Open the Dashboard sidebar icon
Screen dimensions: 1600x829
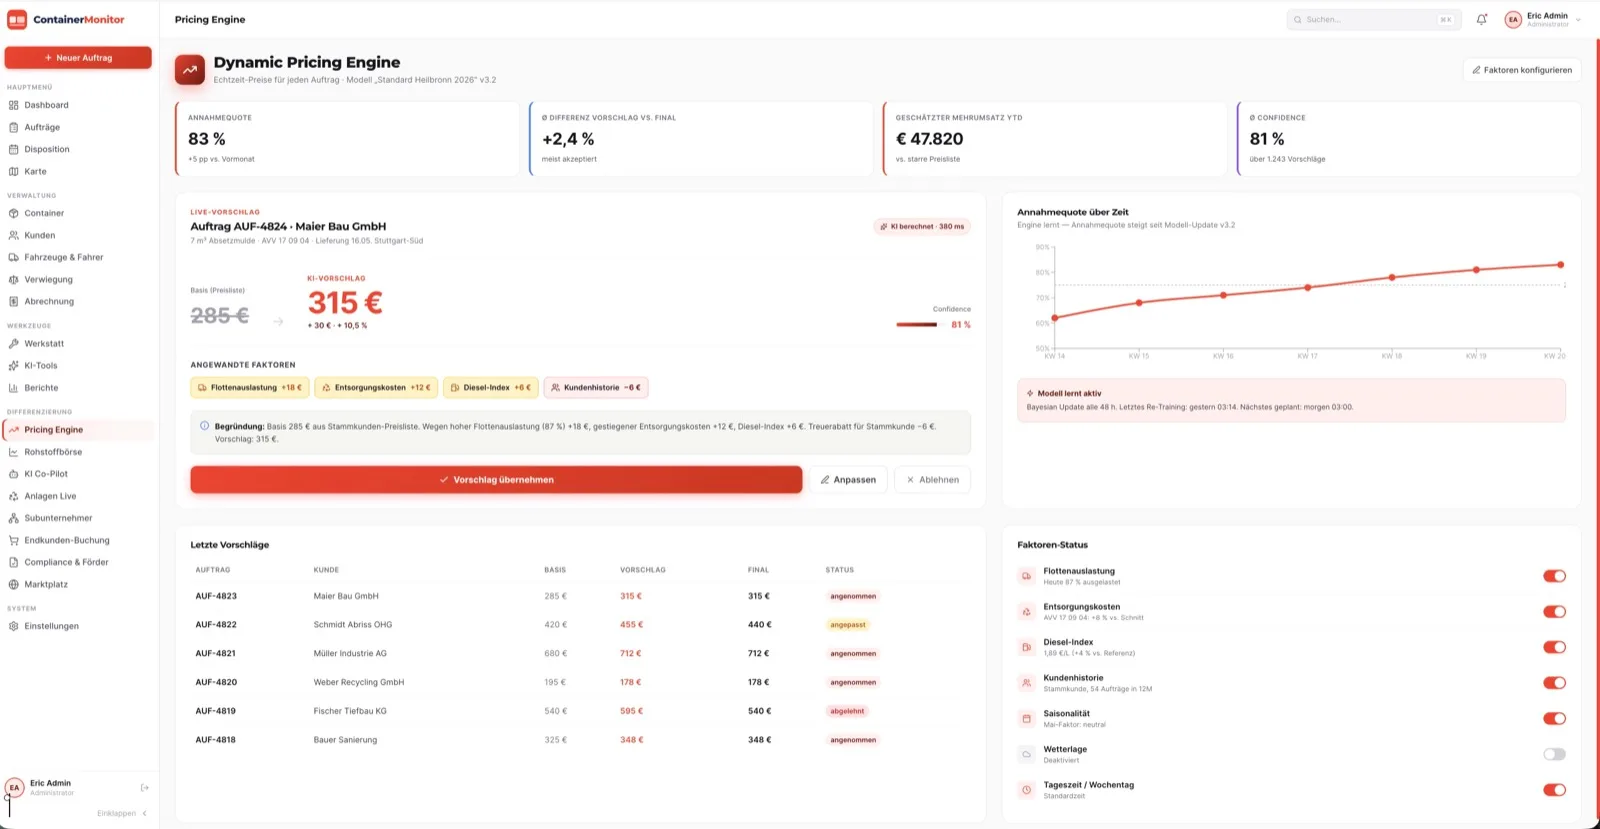14,105
